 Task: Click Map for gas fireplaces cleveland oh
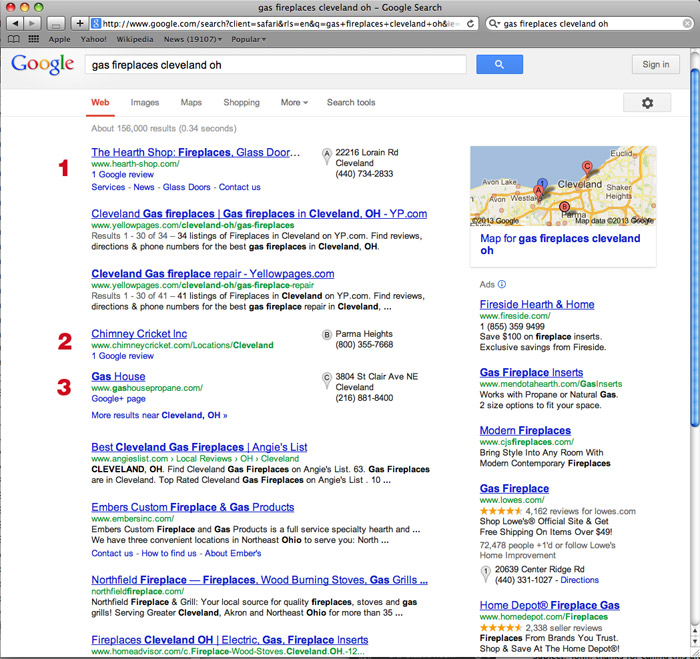click(560, 244)
